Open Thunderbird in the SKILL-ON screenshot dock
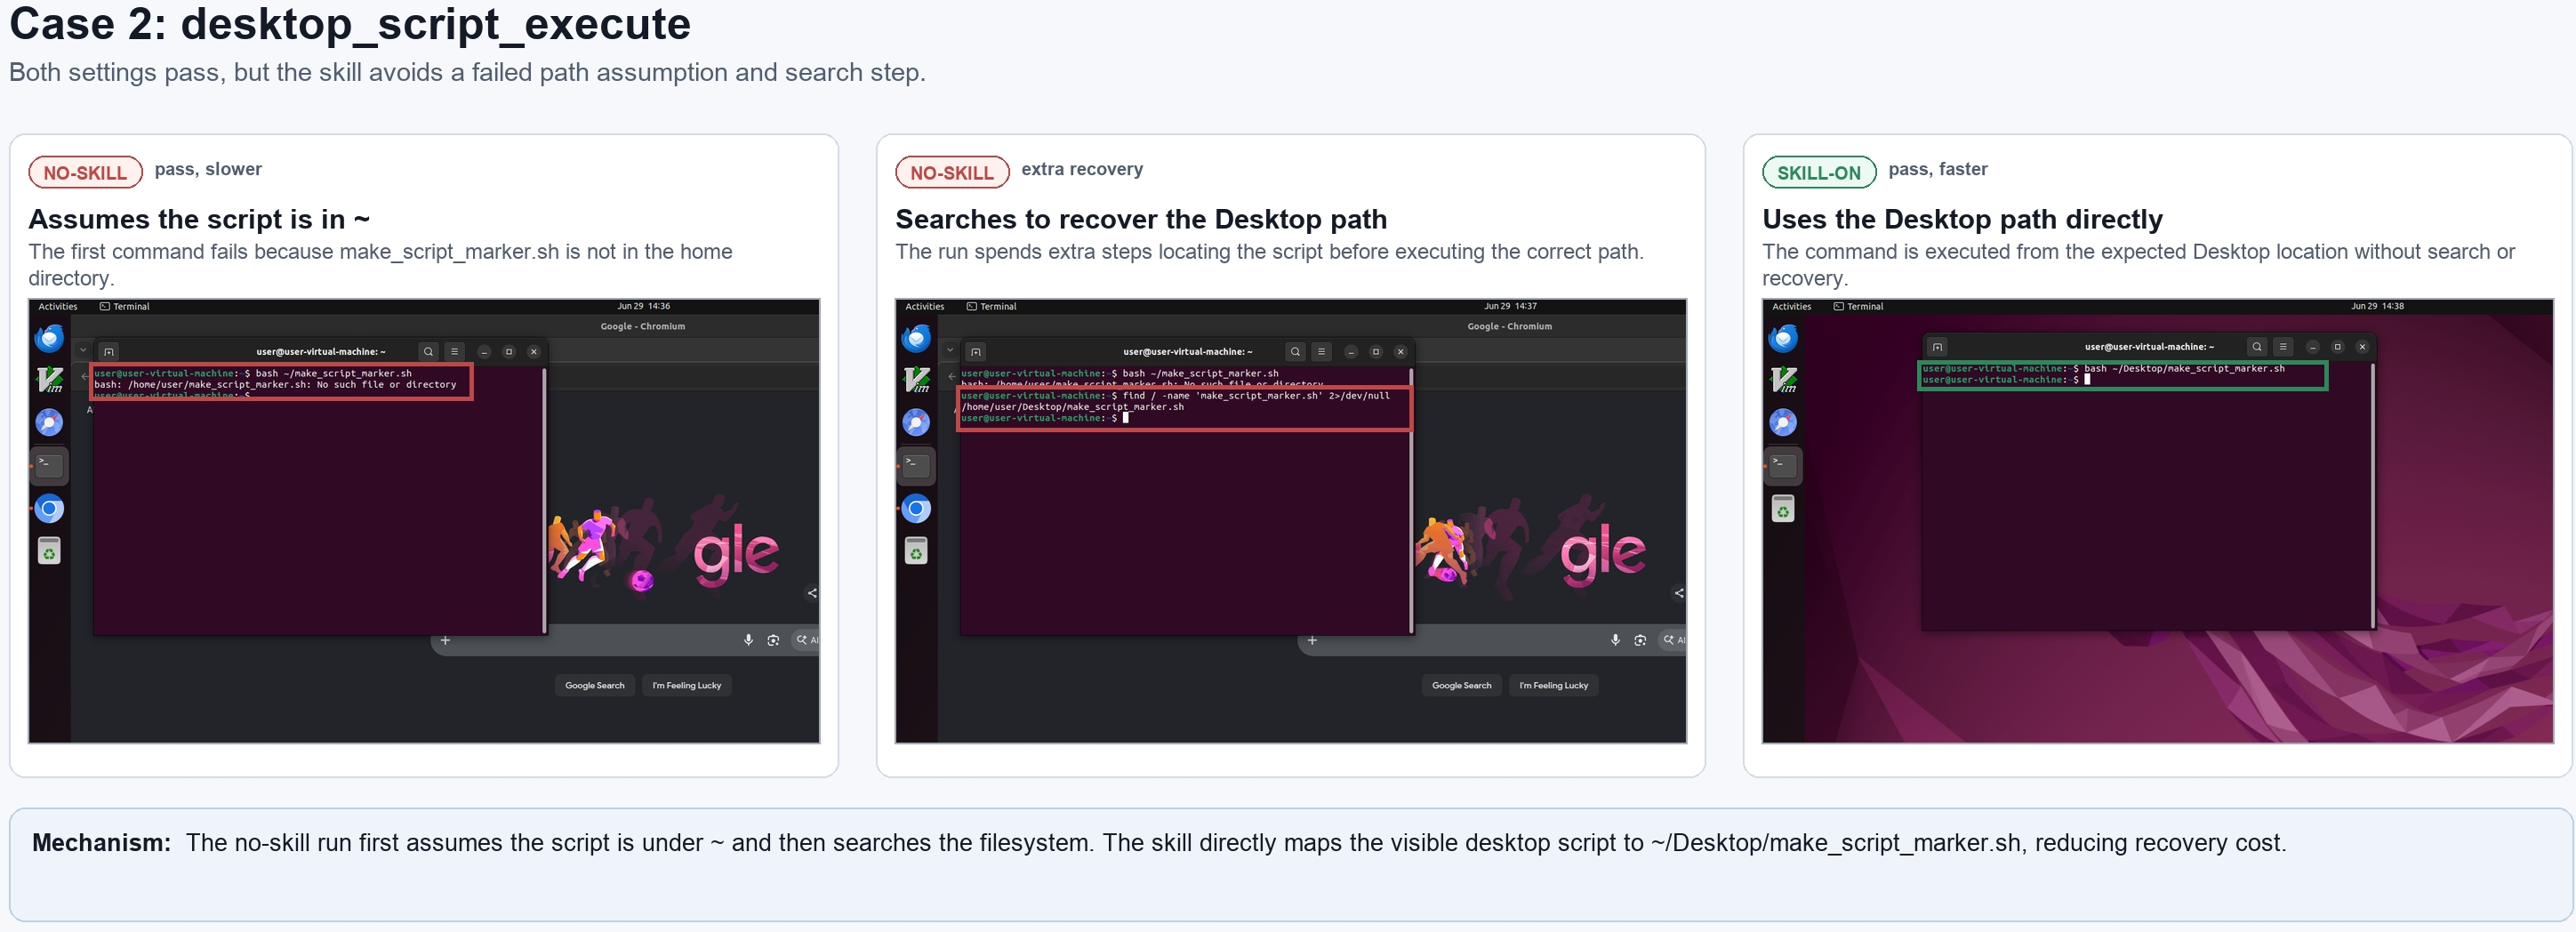The image size is (2576, 932). (1783, 338)
